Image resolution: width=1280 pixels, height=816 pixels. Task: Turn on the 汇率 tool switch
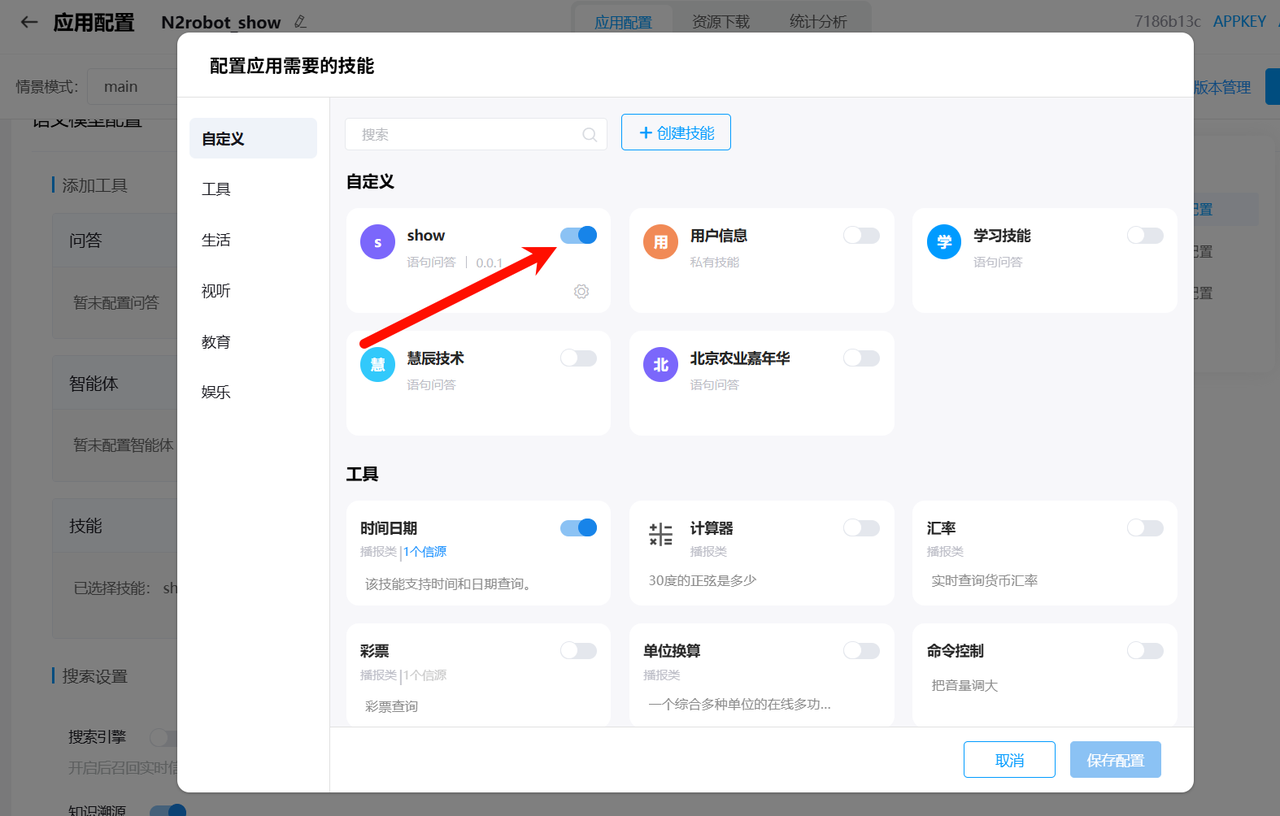pyautogui.click(x=1145, y=528)
